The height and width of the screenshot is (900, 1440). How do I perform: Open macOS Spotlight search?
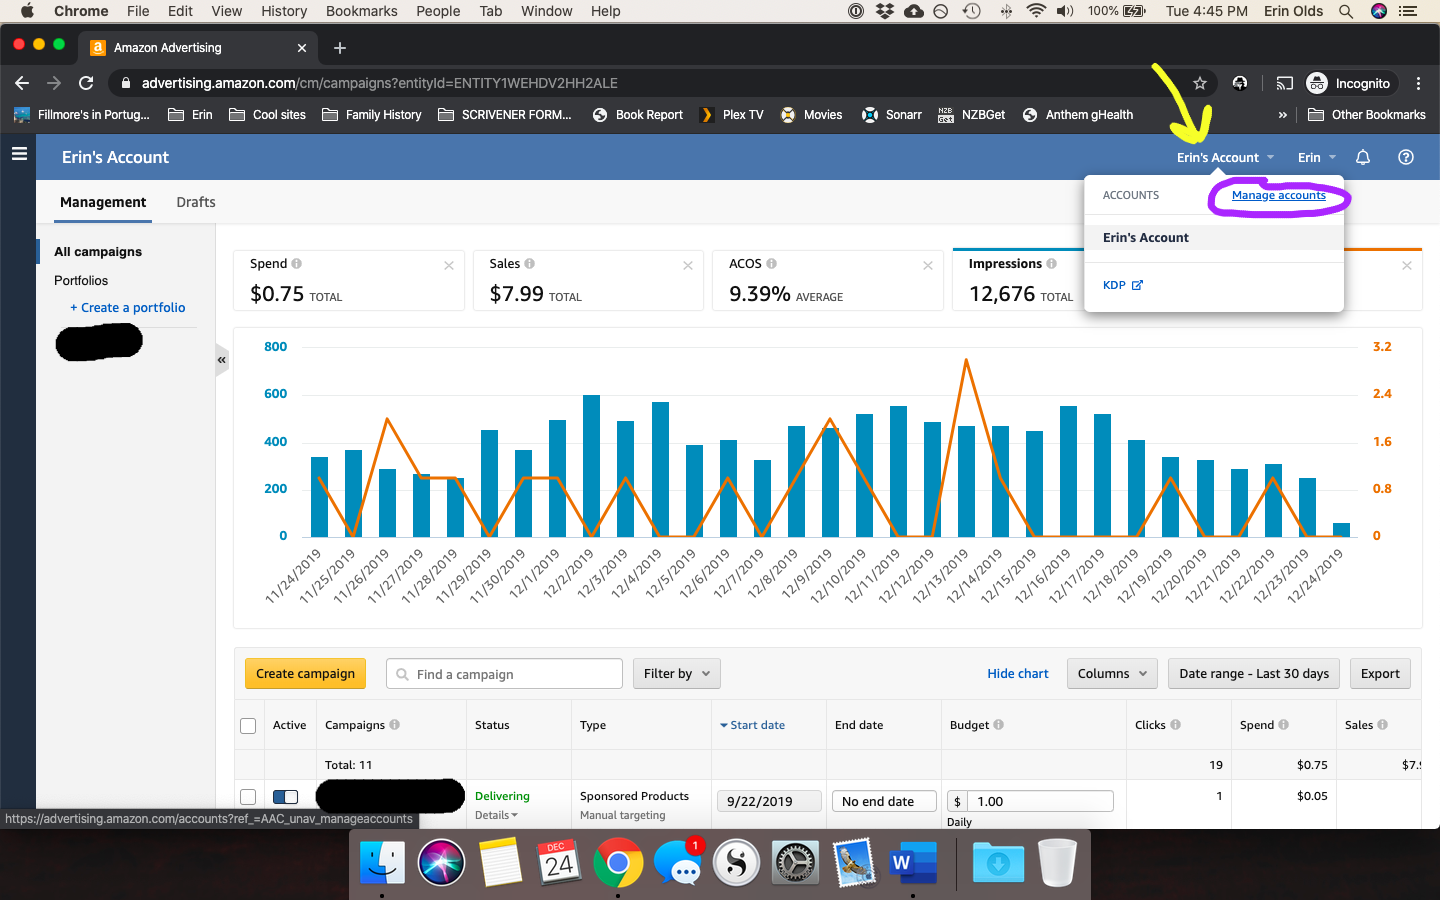pyautogui.click(x=1346, y=11)
